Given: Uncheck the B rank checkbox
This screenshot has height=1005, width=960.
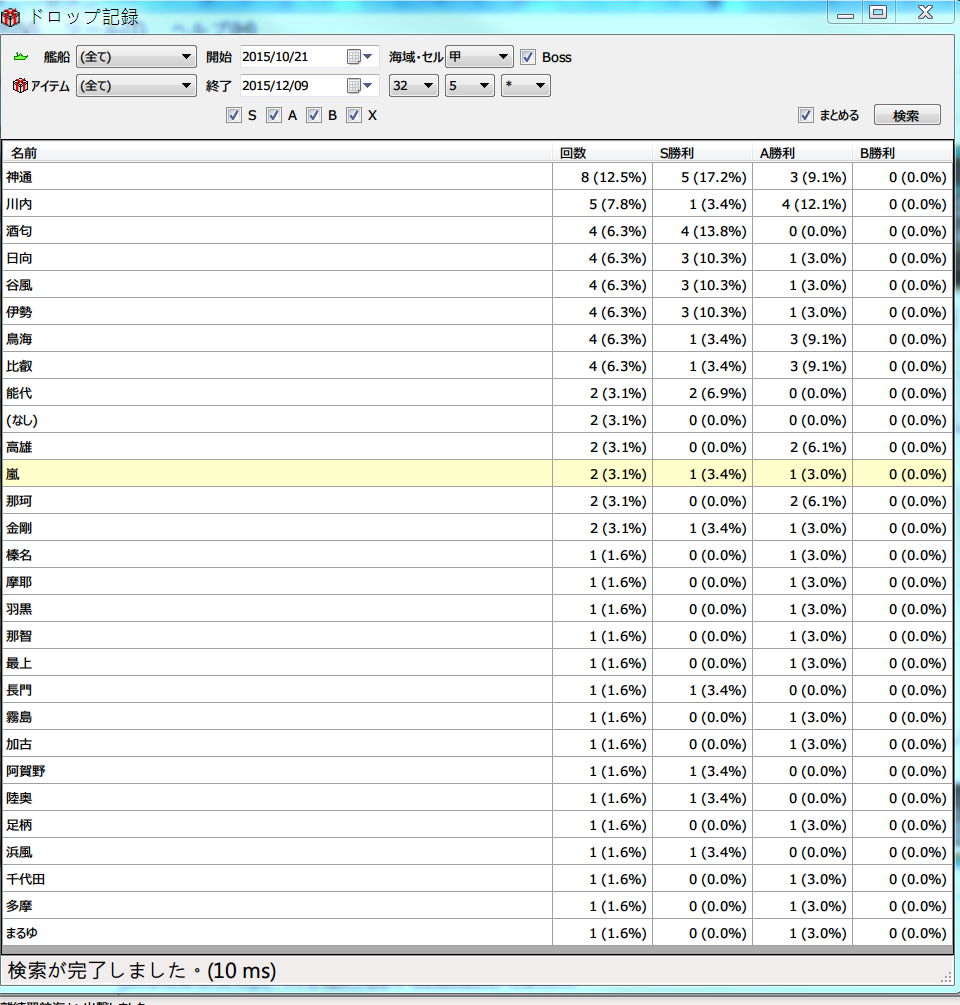Looking at the screenshot, I should pos(313,115).
